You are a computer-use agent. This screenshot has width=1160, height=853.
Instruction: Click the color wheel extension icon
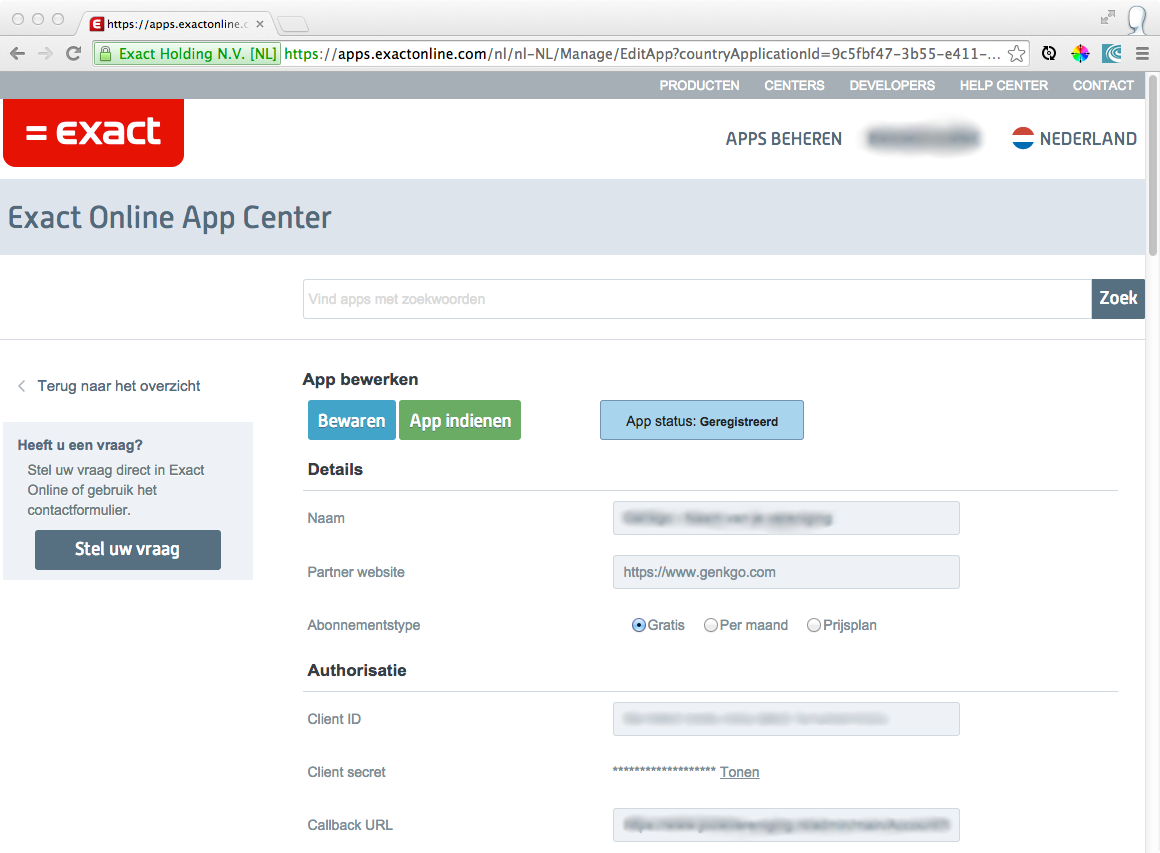point(1080,53)
